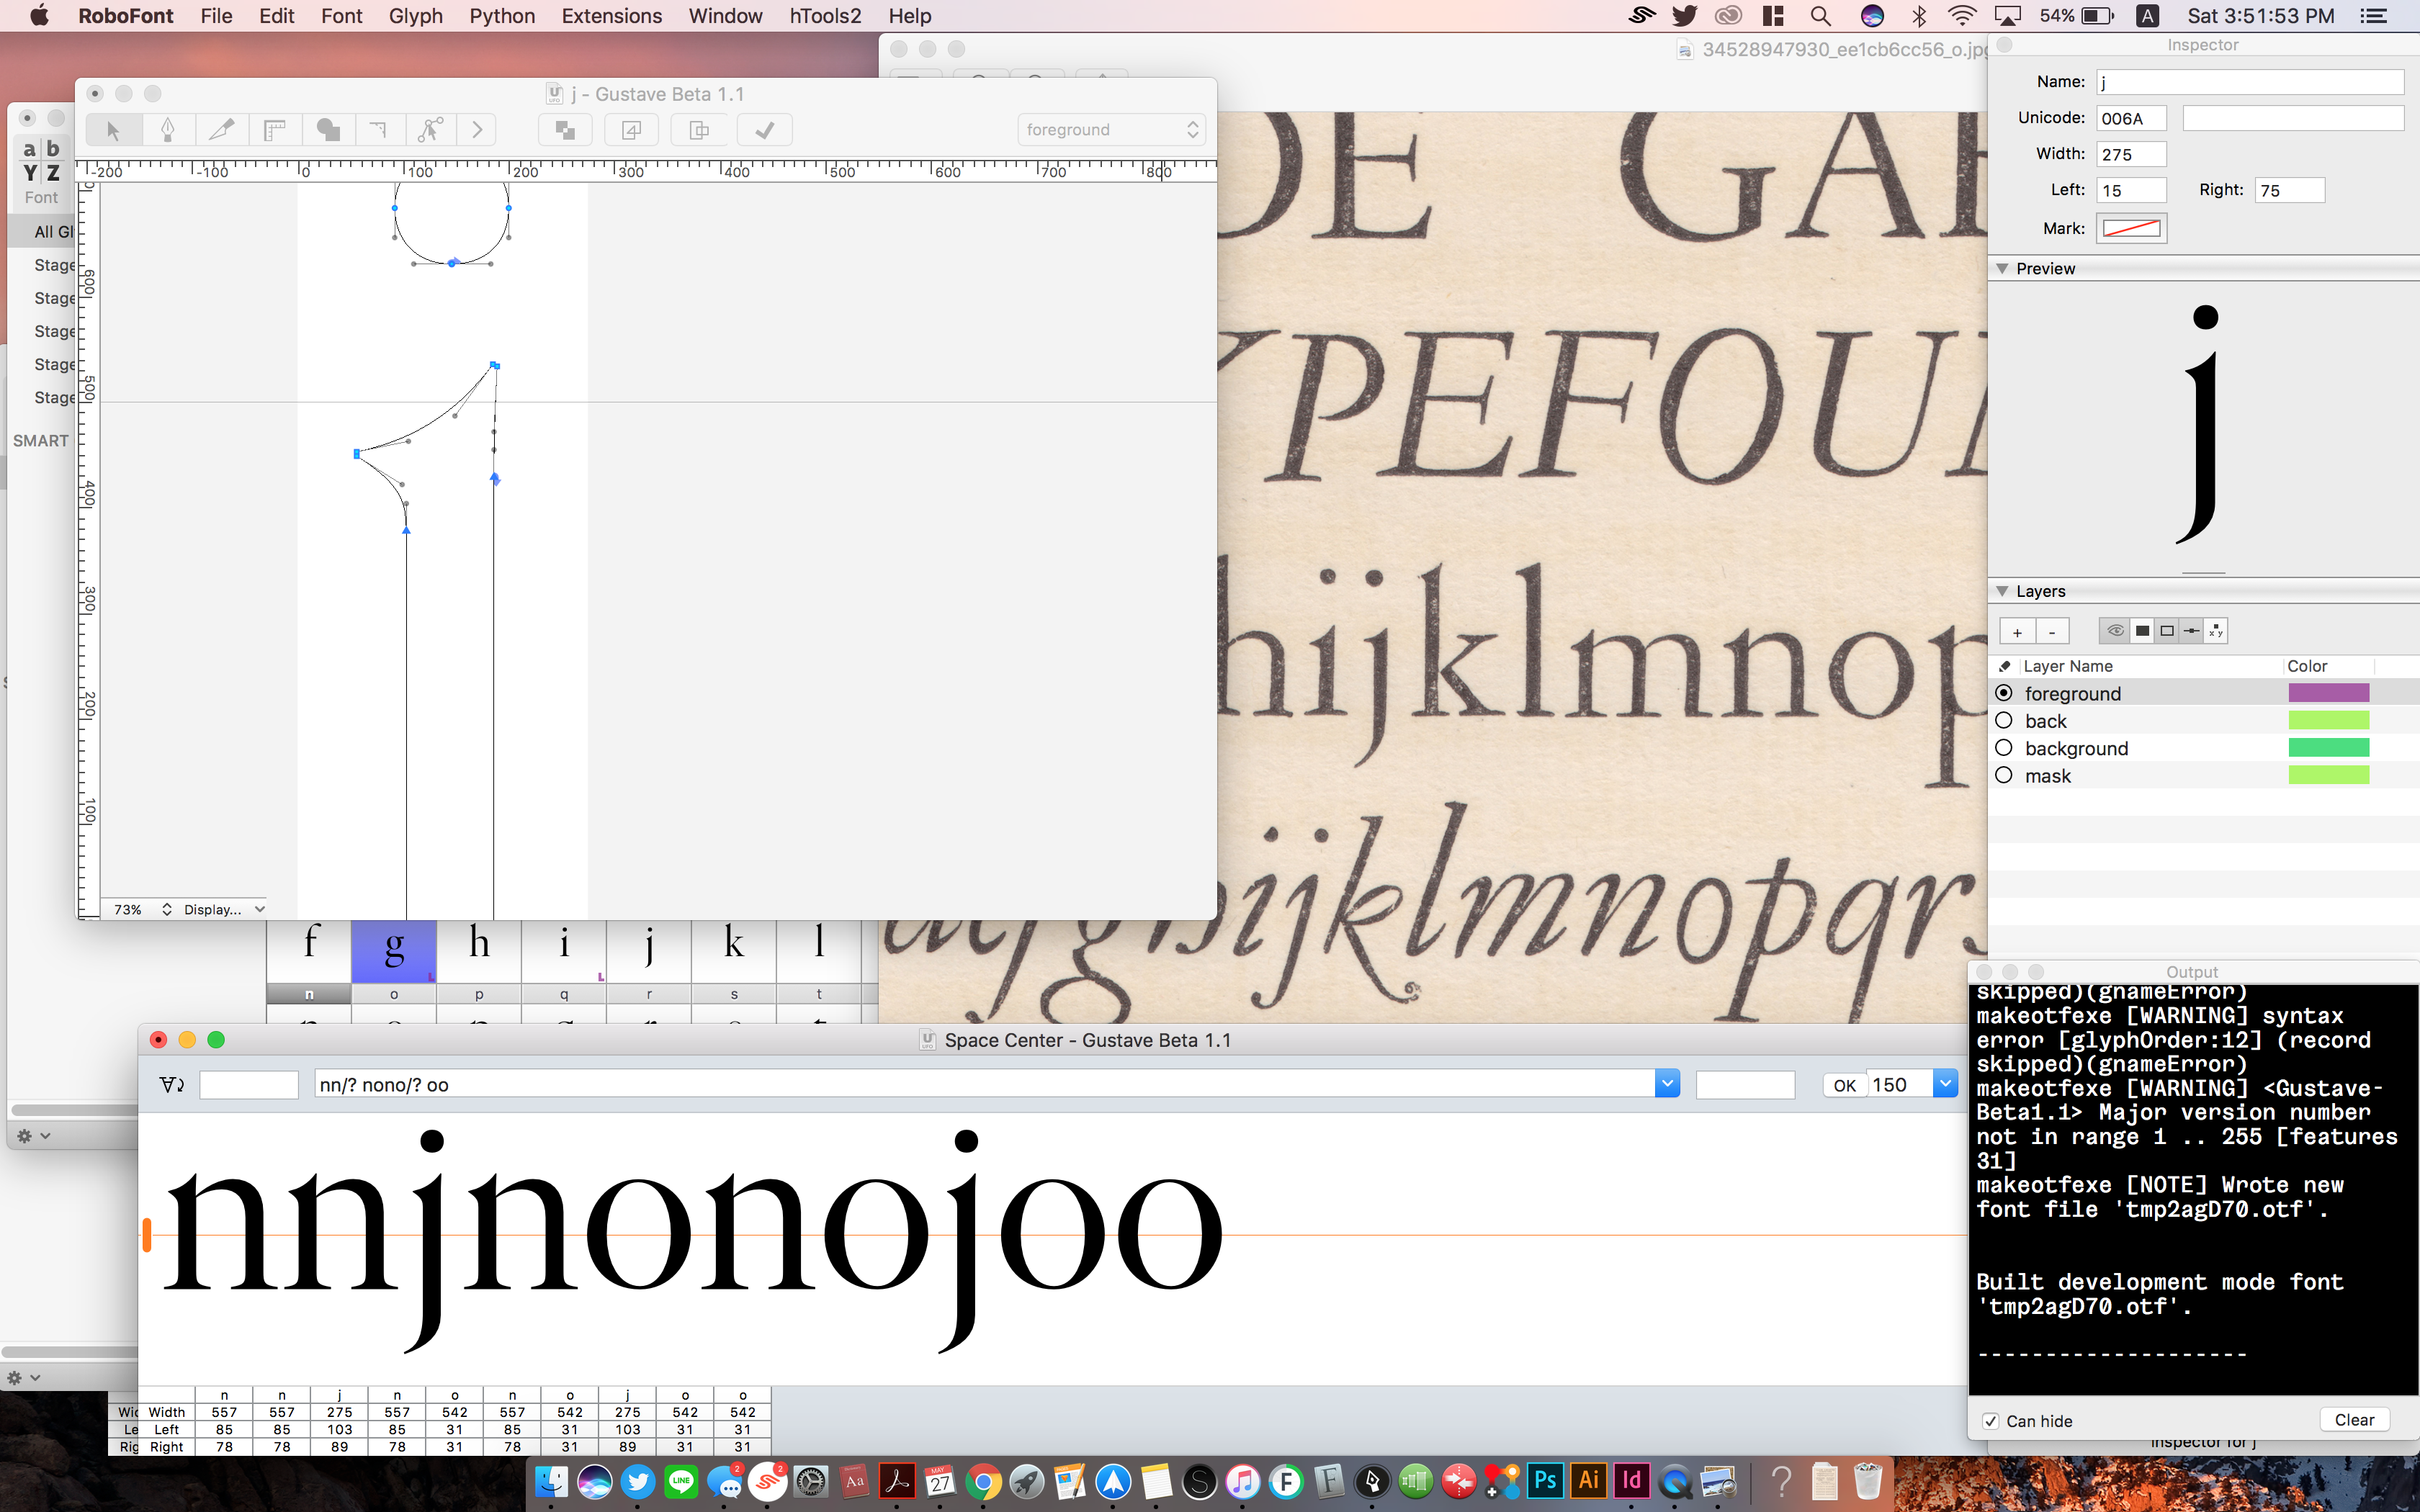Open Illustrator from the Dock
Screen dimensions: 2420x1512
tap(1588, 1480)
